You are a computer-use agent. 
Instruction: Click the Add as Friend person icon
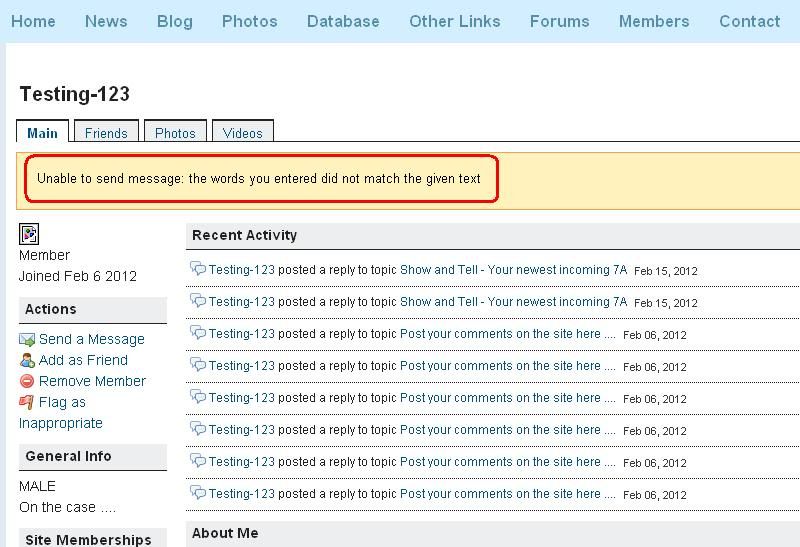pos(27,361)
